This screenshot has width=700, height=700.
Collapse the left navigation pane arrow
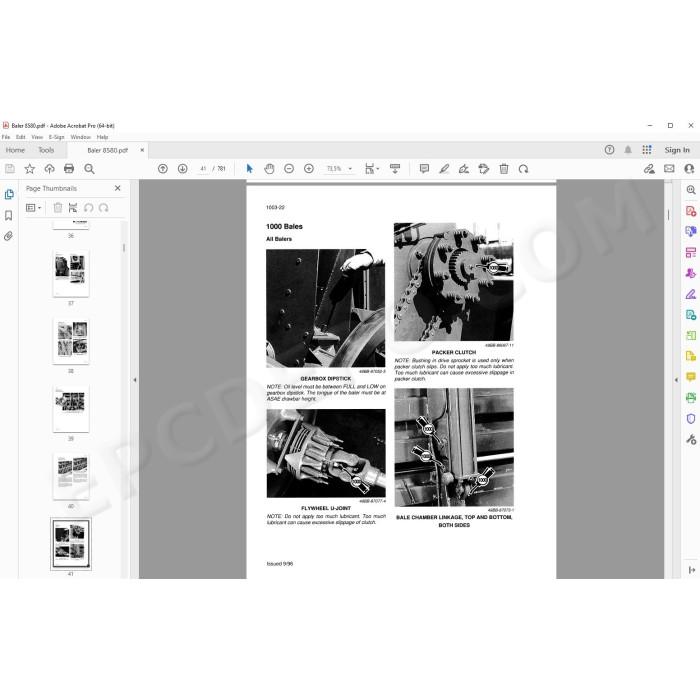135,380
